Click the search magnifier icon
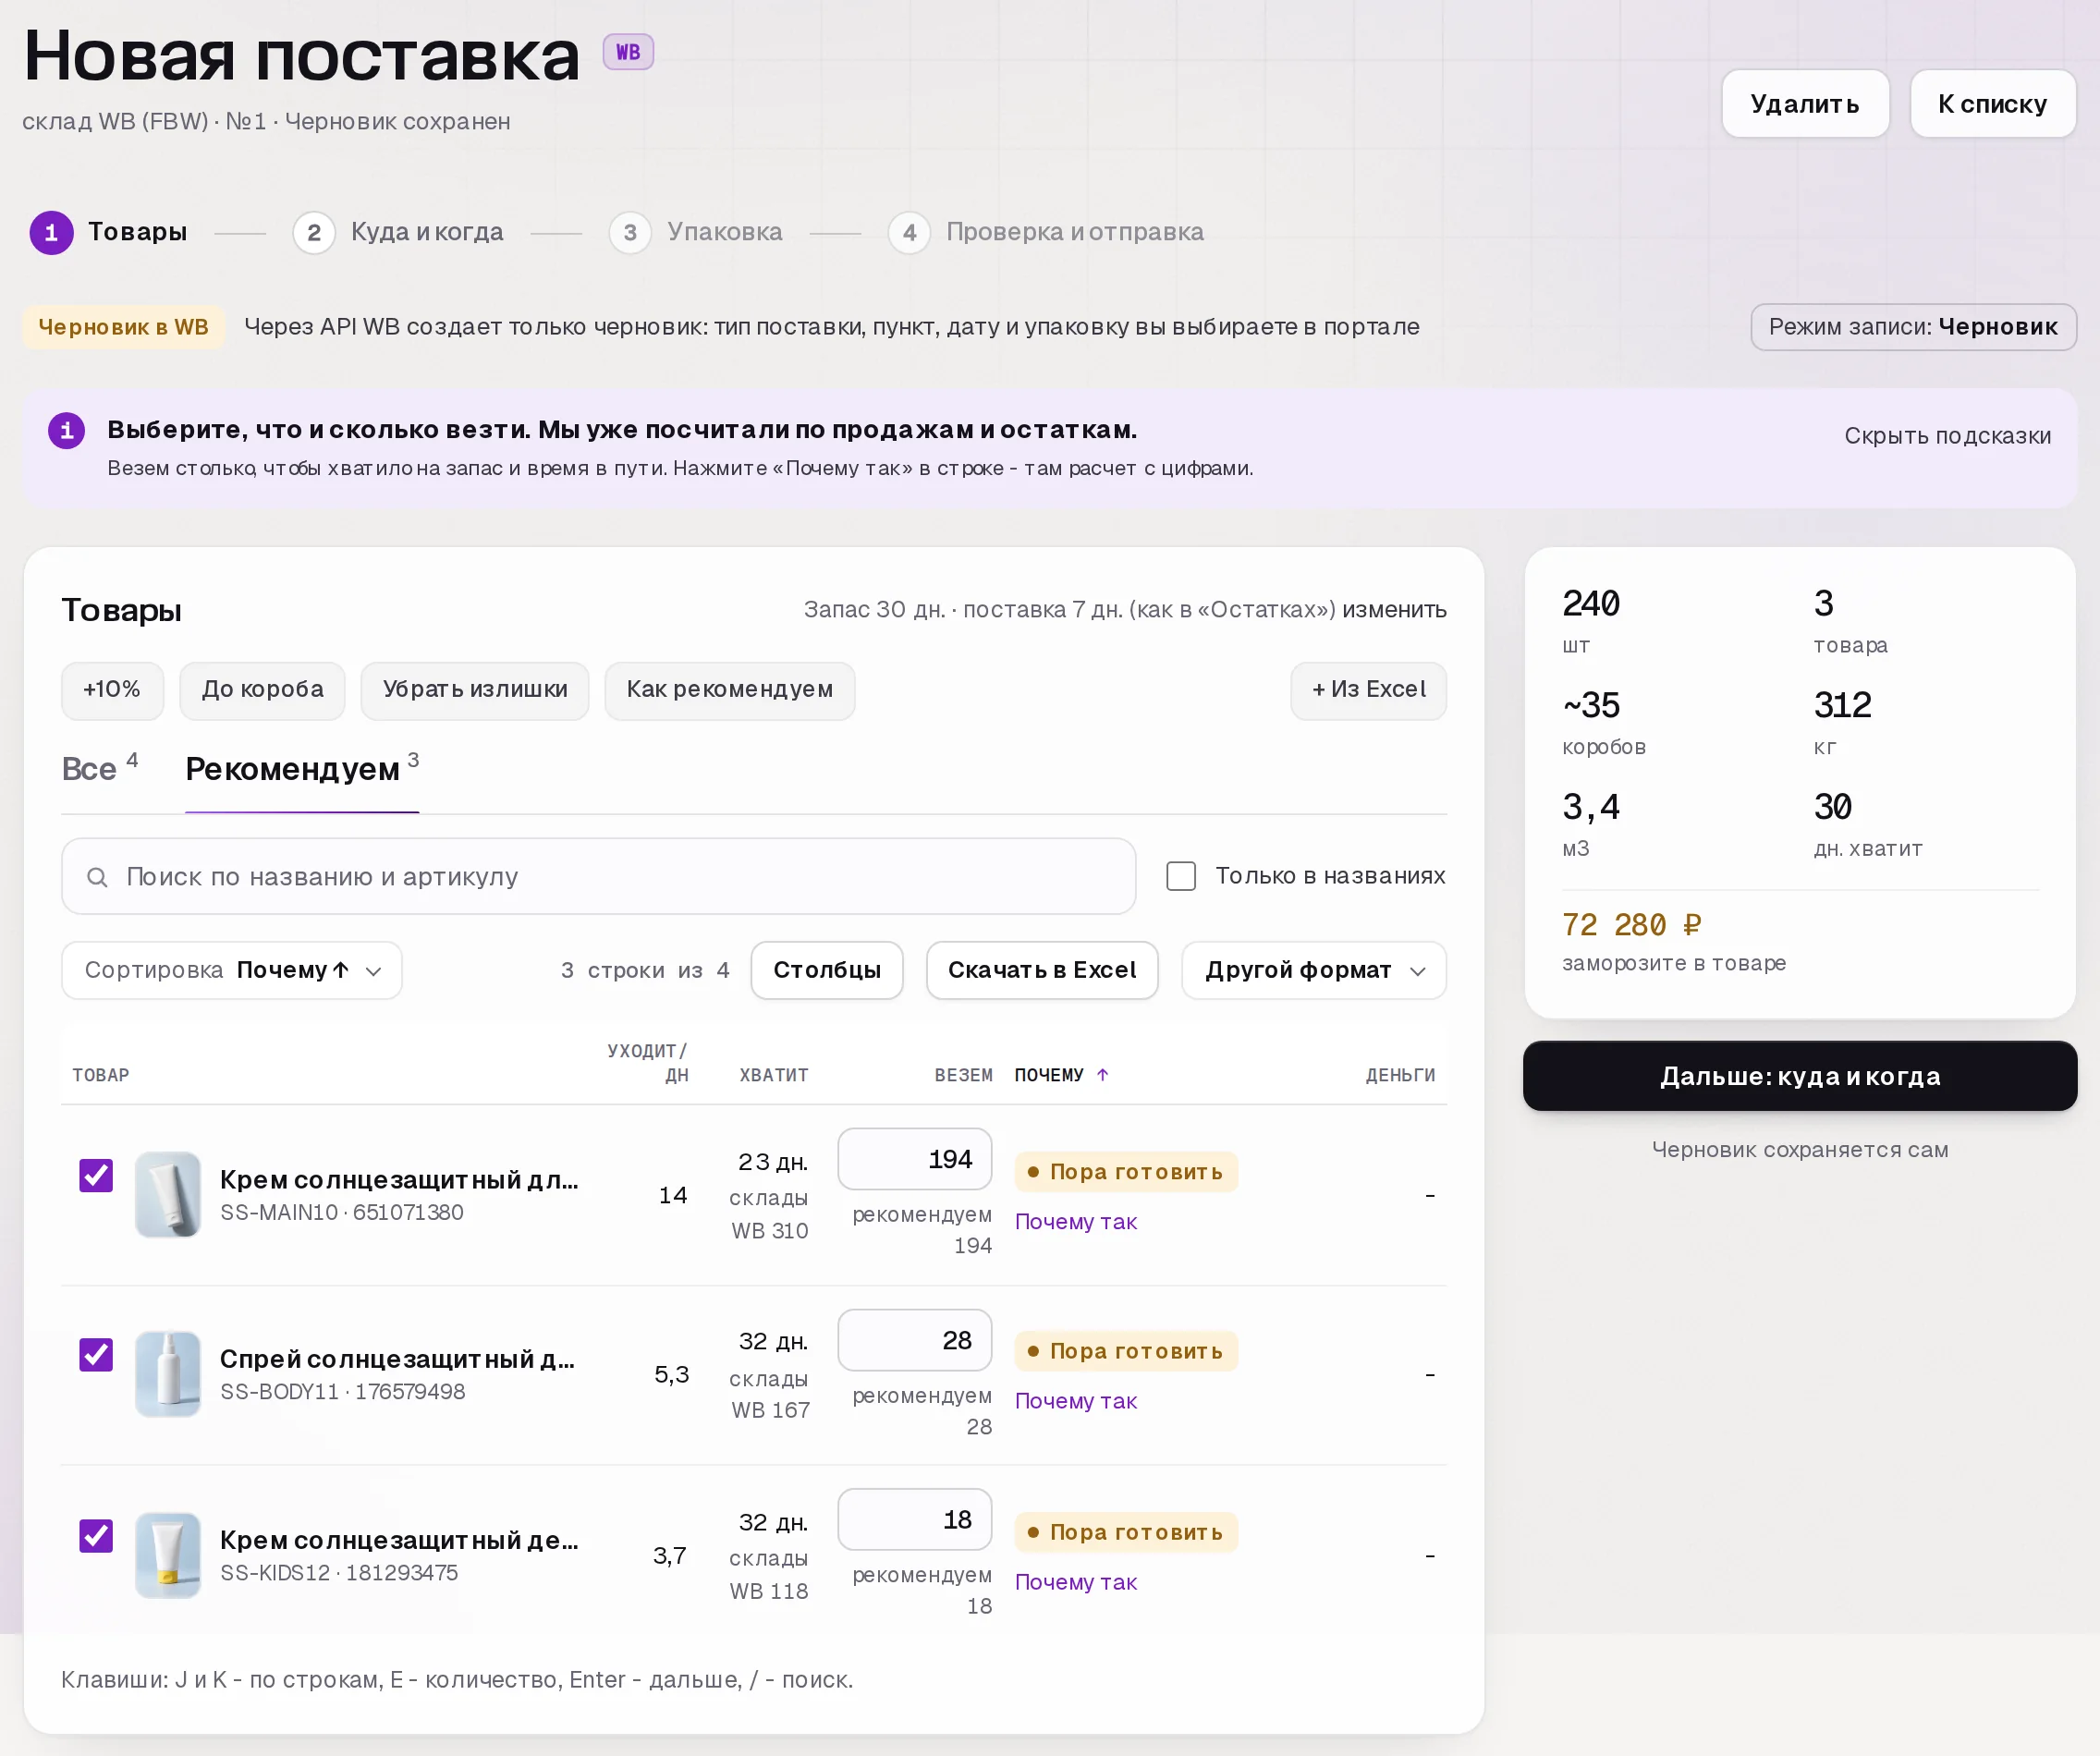The width and height of the screenshot is (2100, 1756). pyautogui.click(x=97, y=877)
